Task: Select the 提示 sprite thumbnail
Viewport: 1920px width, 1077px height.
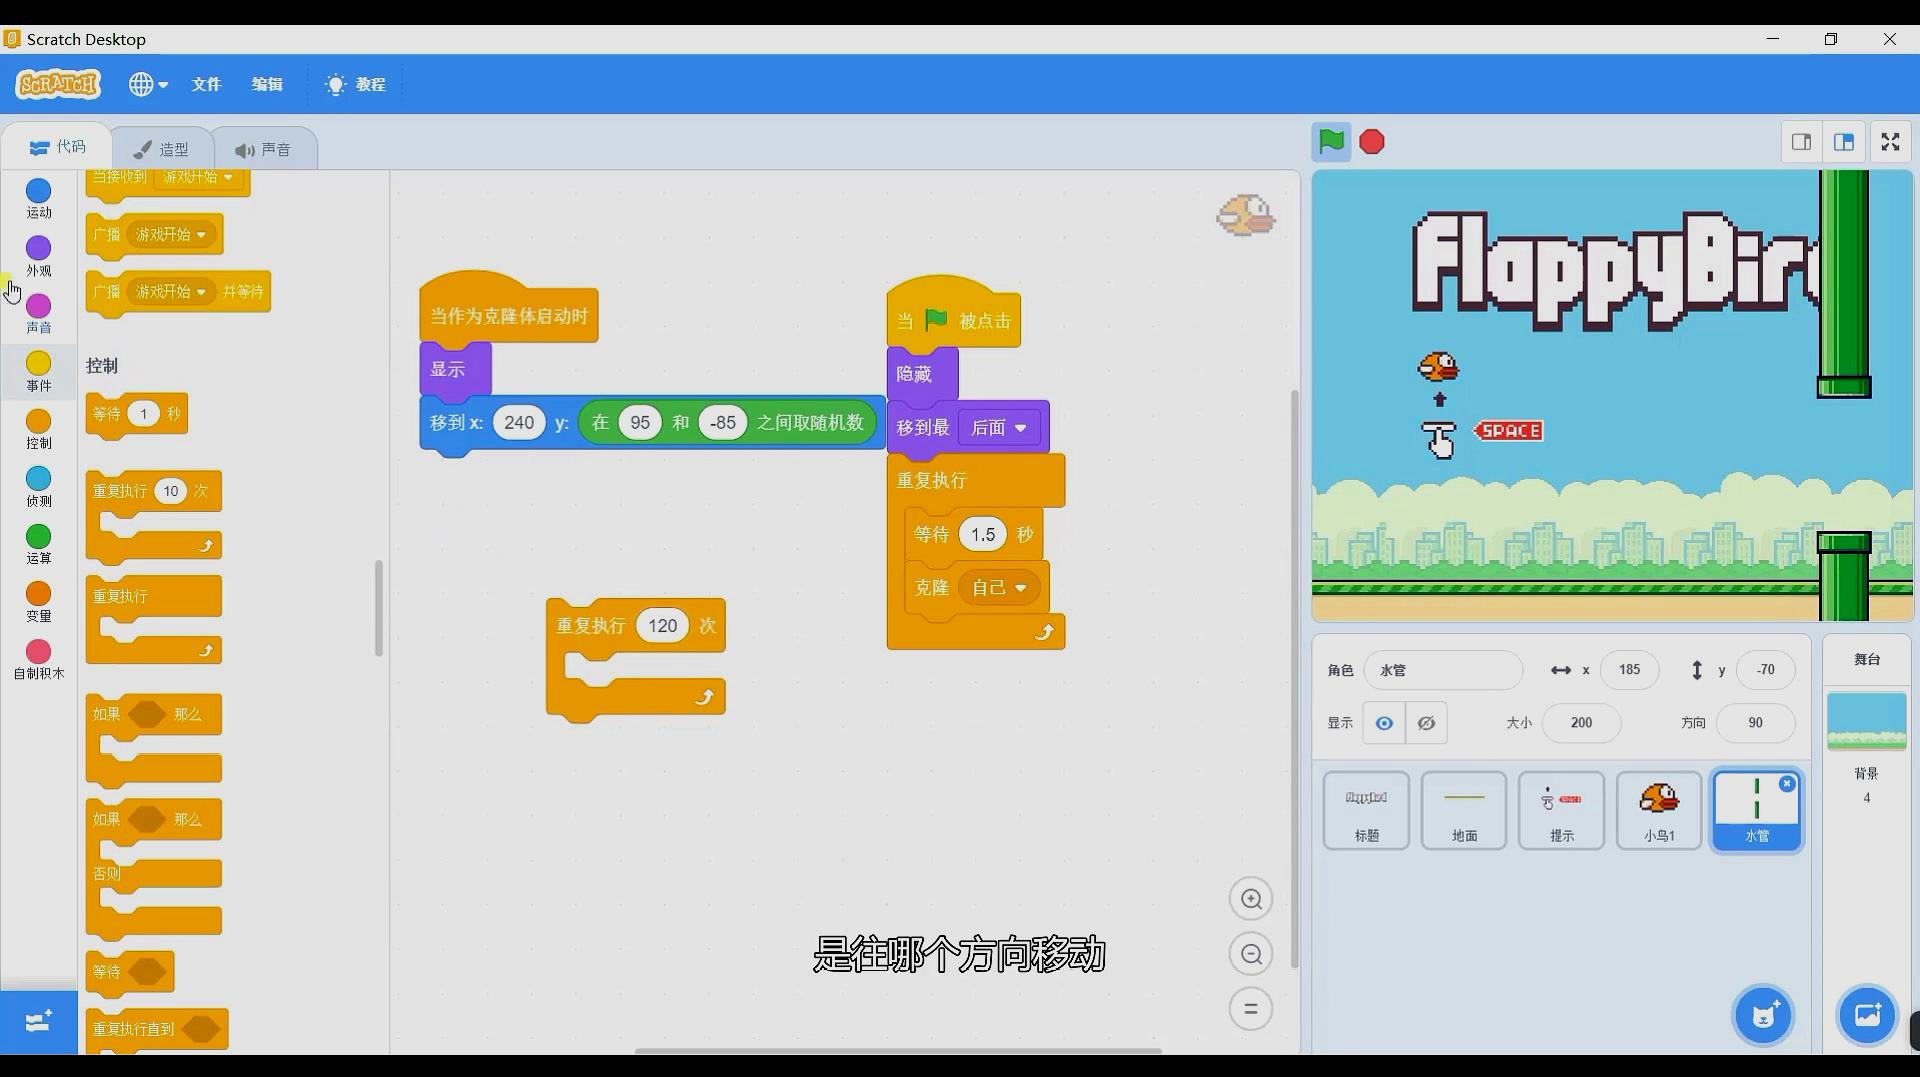Action: point(1561,811)
